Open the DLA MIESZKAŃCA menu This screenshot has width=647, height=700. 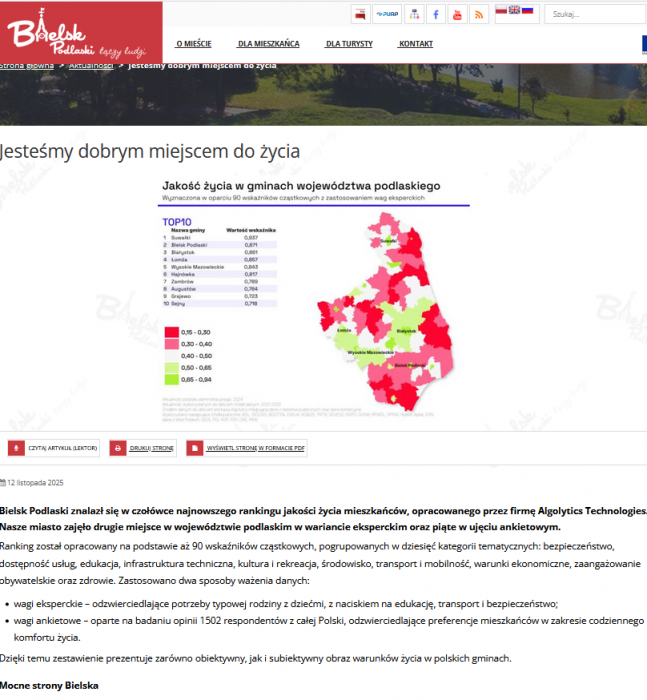click(x=268, y=45)
